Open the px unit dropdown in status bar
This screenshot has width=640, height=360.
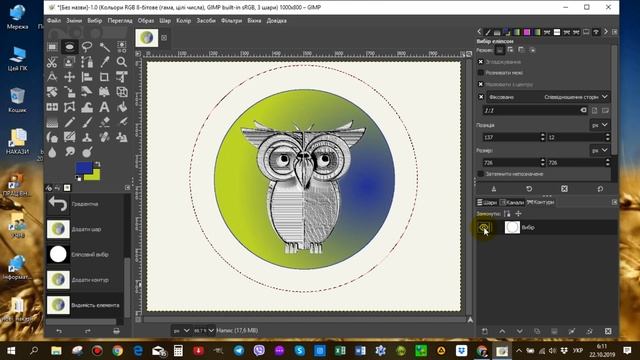click(181, 331)
